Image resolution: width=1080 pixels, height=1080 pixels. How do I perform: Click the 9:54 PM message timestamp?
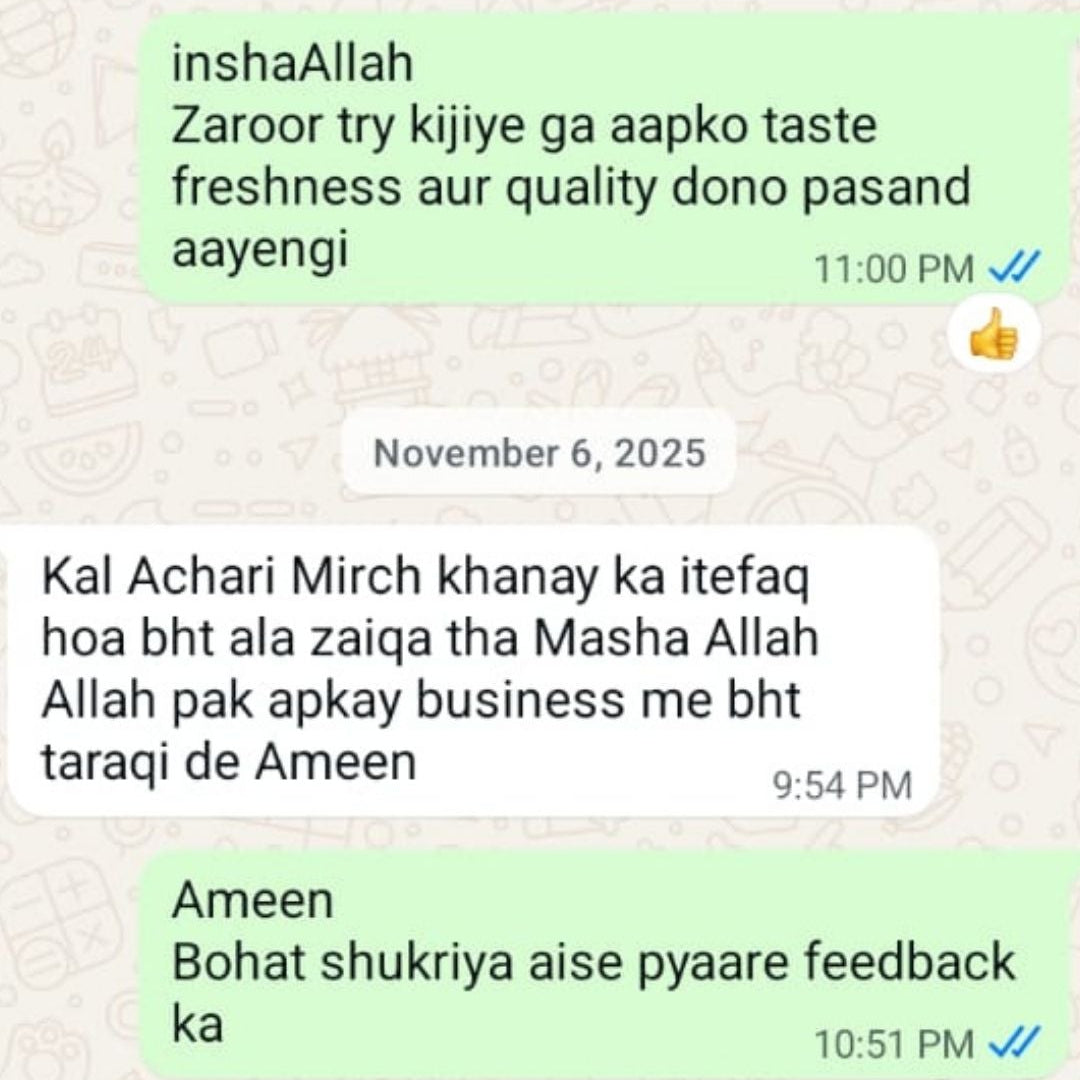[842, 785]
